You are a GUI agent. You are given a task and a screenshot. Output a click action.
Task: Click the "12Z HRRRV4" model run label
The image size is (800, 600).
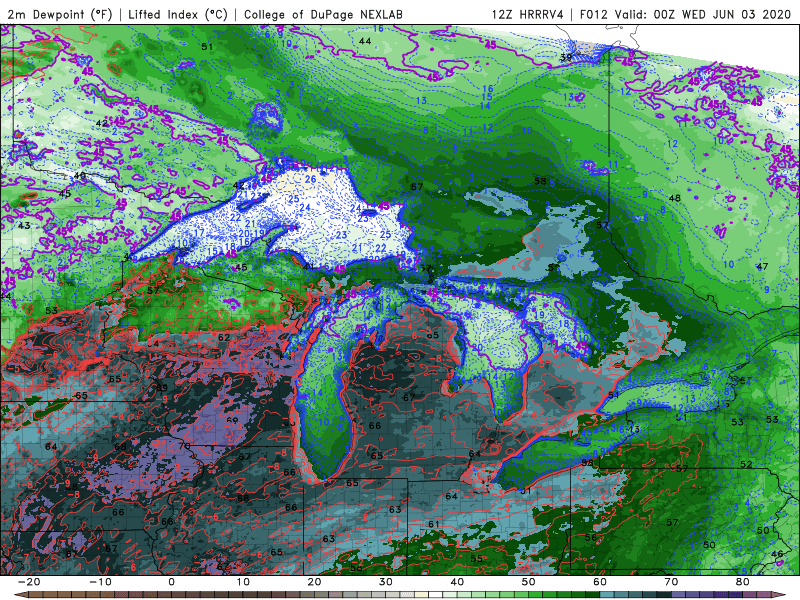(528, 14)
